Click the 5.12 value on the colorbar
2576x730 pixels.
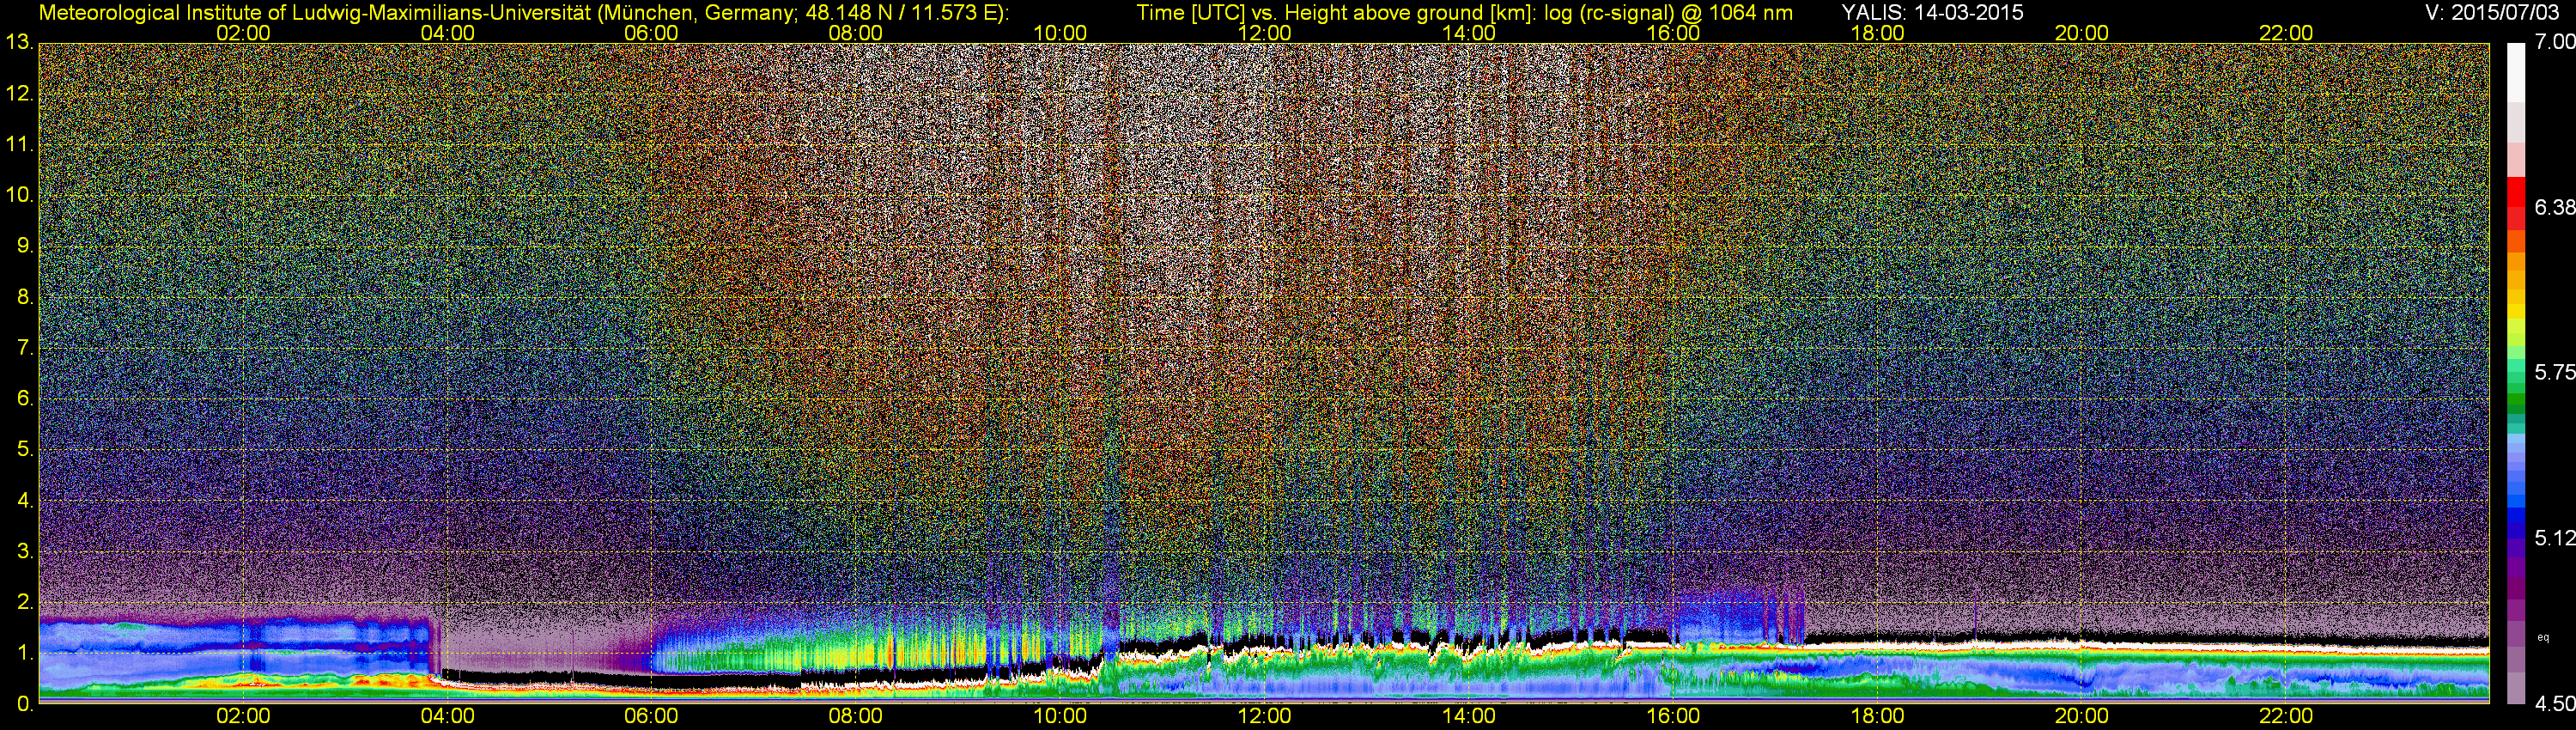click(x=2555, y=538)
